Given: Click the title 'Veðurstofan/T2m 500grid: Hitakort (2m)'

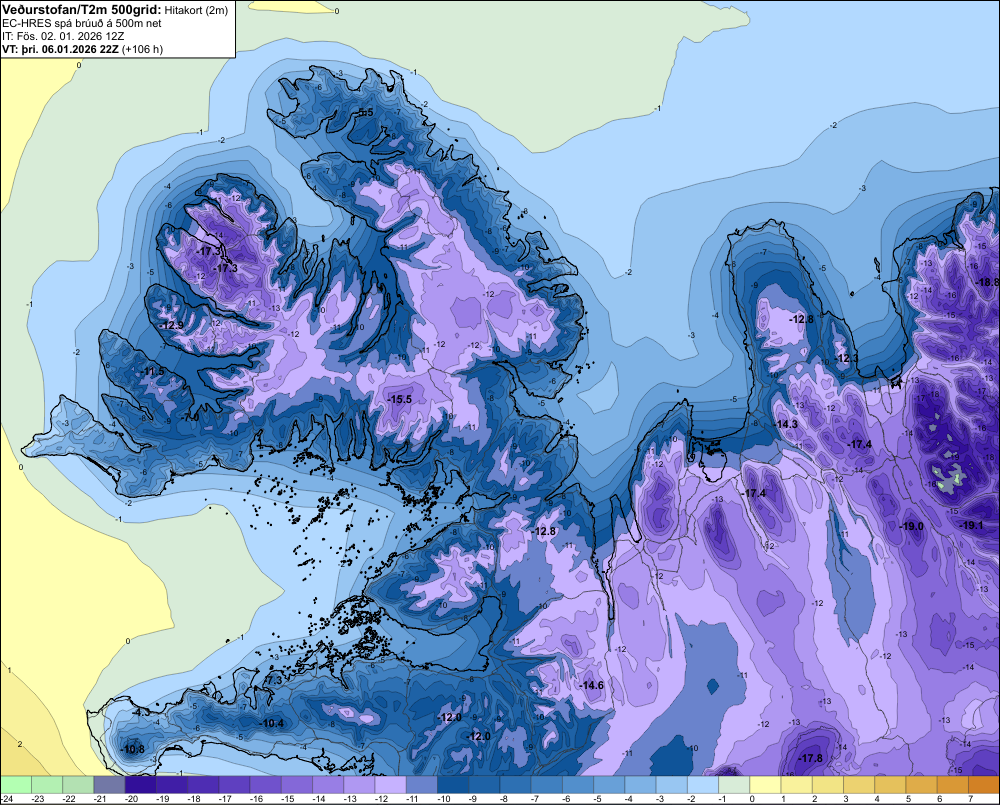Looking at the screenshot, I should pos(115,10).
